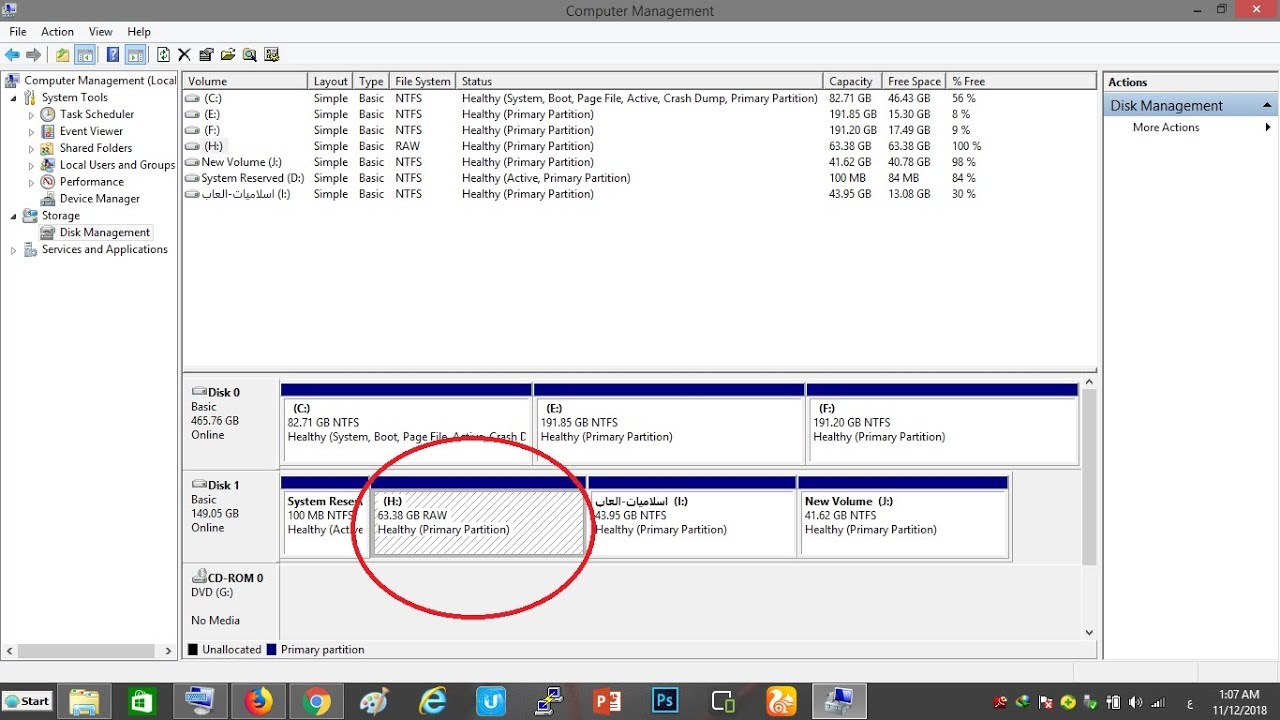The height and width of the screenshot is (720, 1280).
Task: Click the black X Delete icon in the toolbar
Action: click(184, 55)
